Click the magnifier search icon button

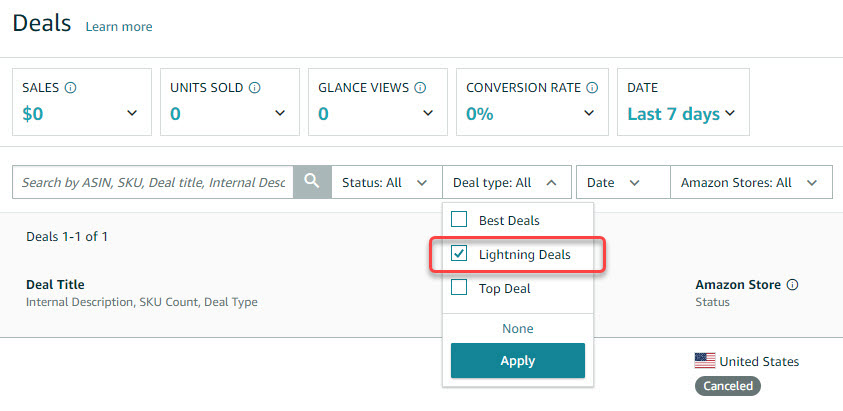click(312, 182)
